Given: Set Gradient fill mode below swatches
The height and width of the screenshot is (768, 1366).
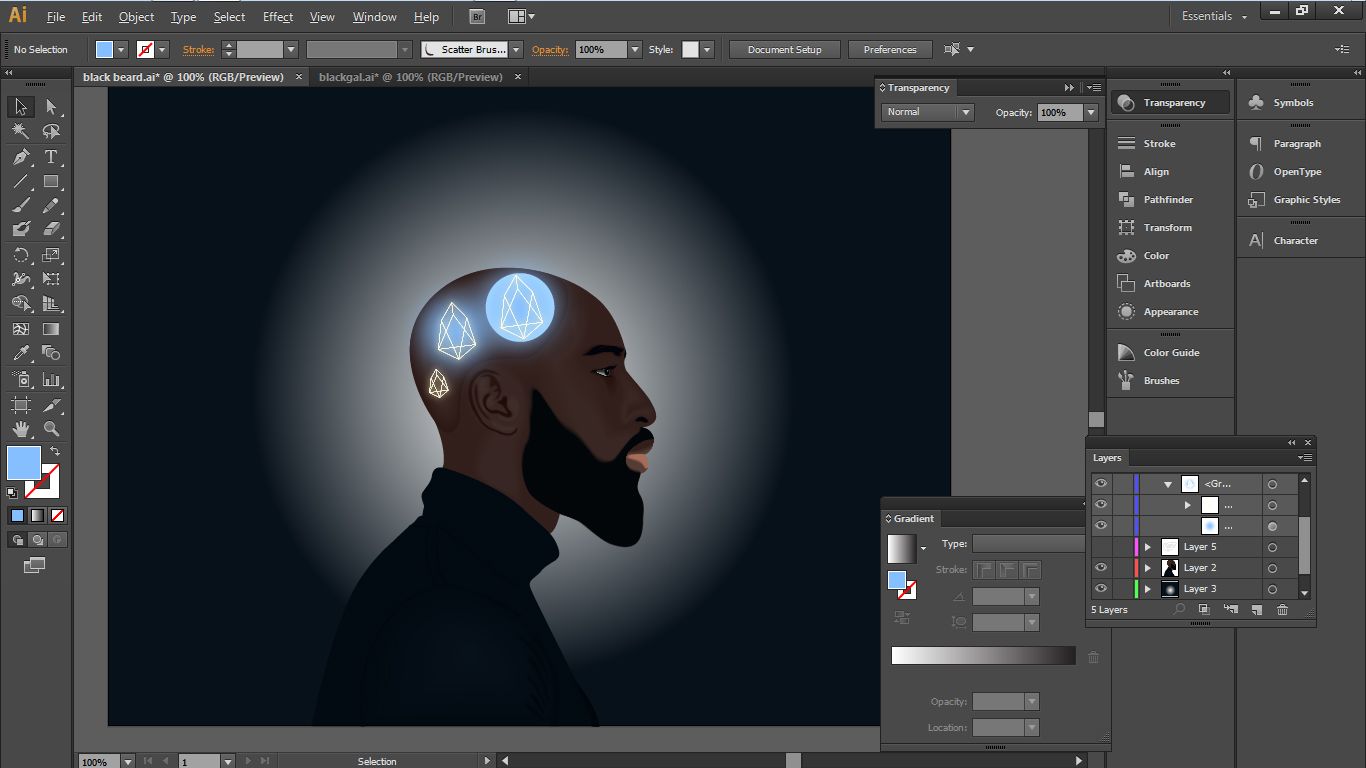Looking at the screenshot, I should pyautogui.click(x=37, y=516).
